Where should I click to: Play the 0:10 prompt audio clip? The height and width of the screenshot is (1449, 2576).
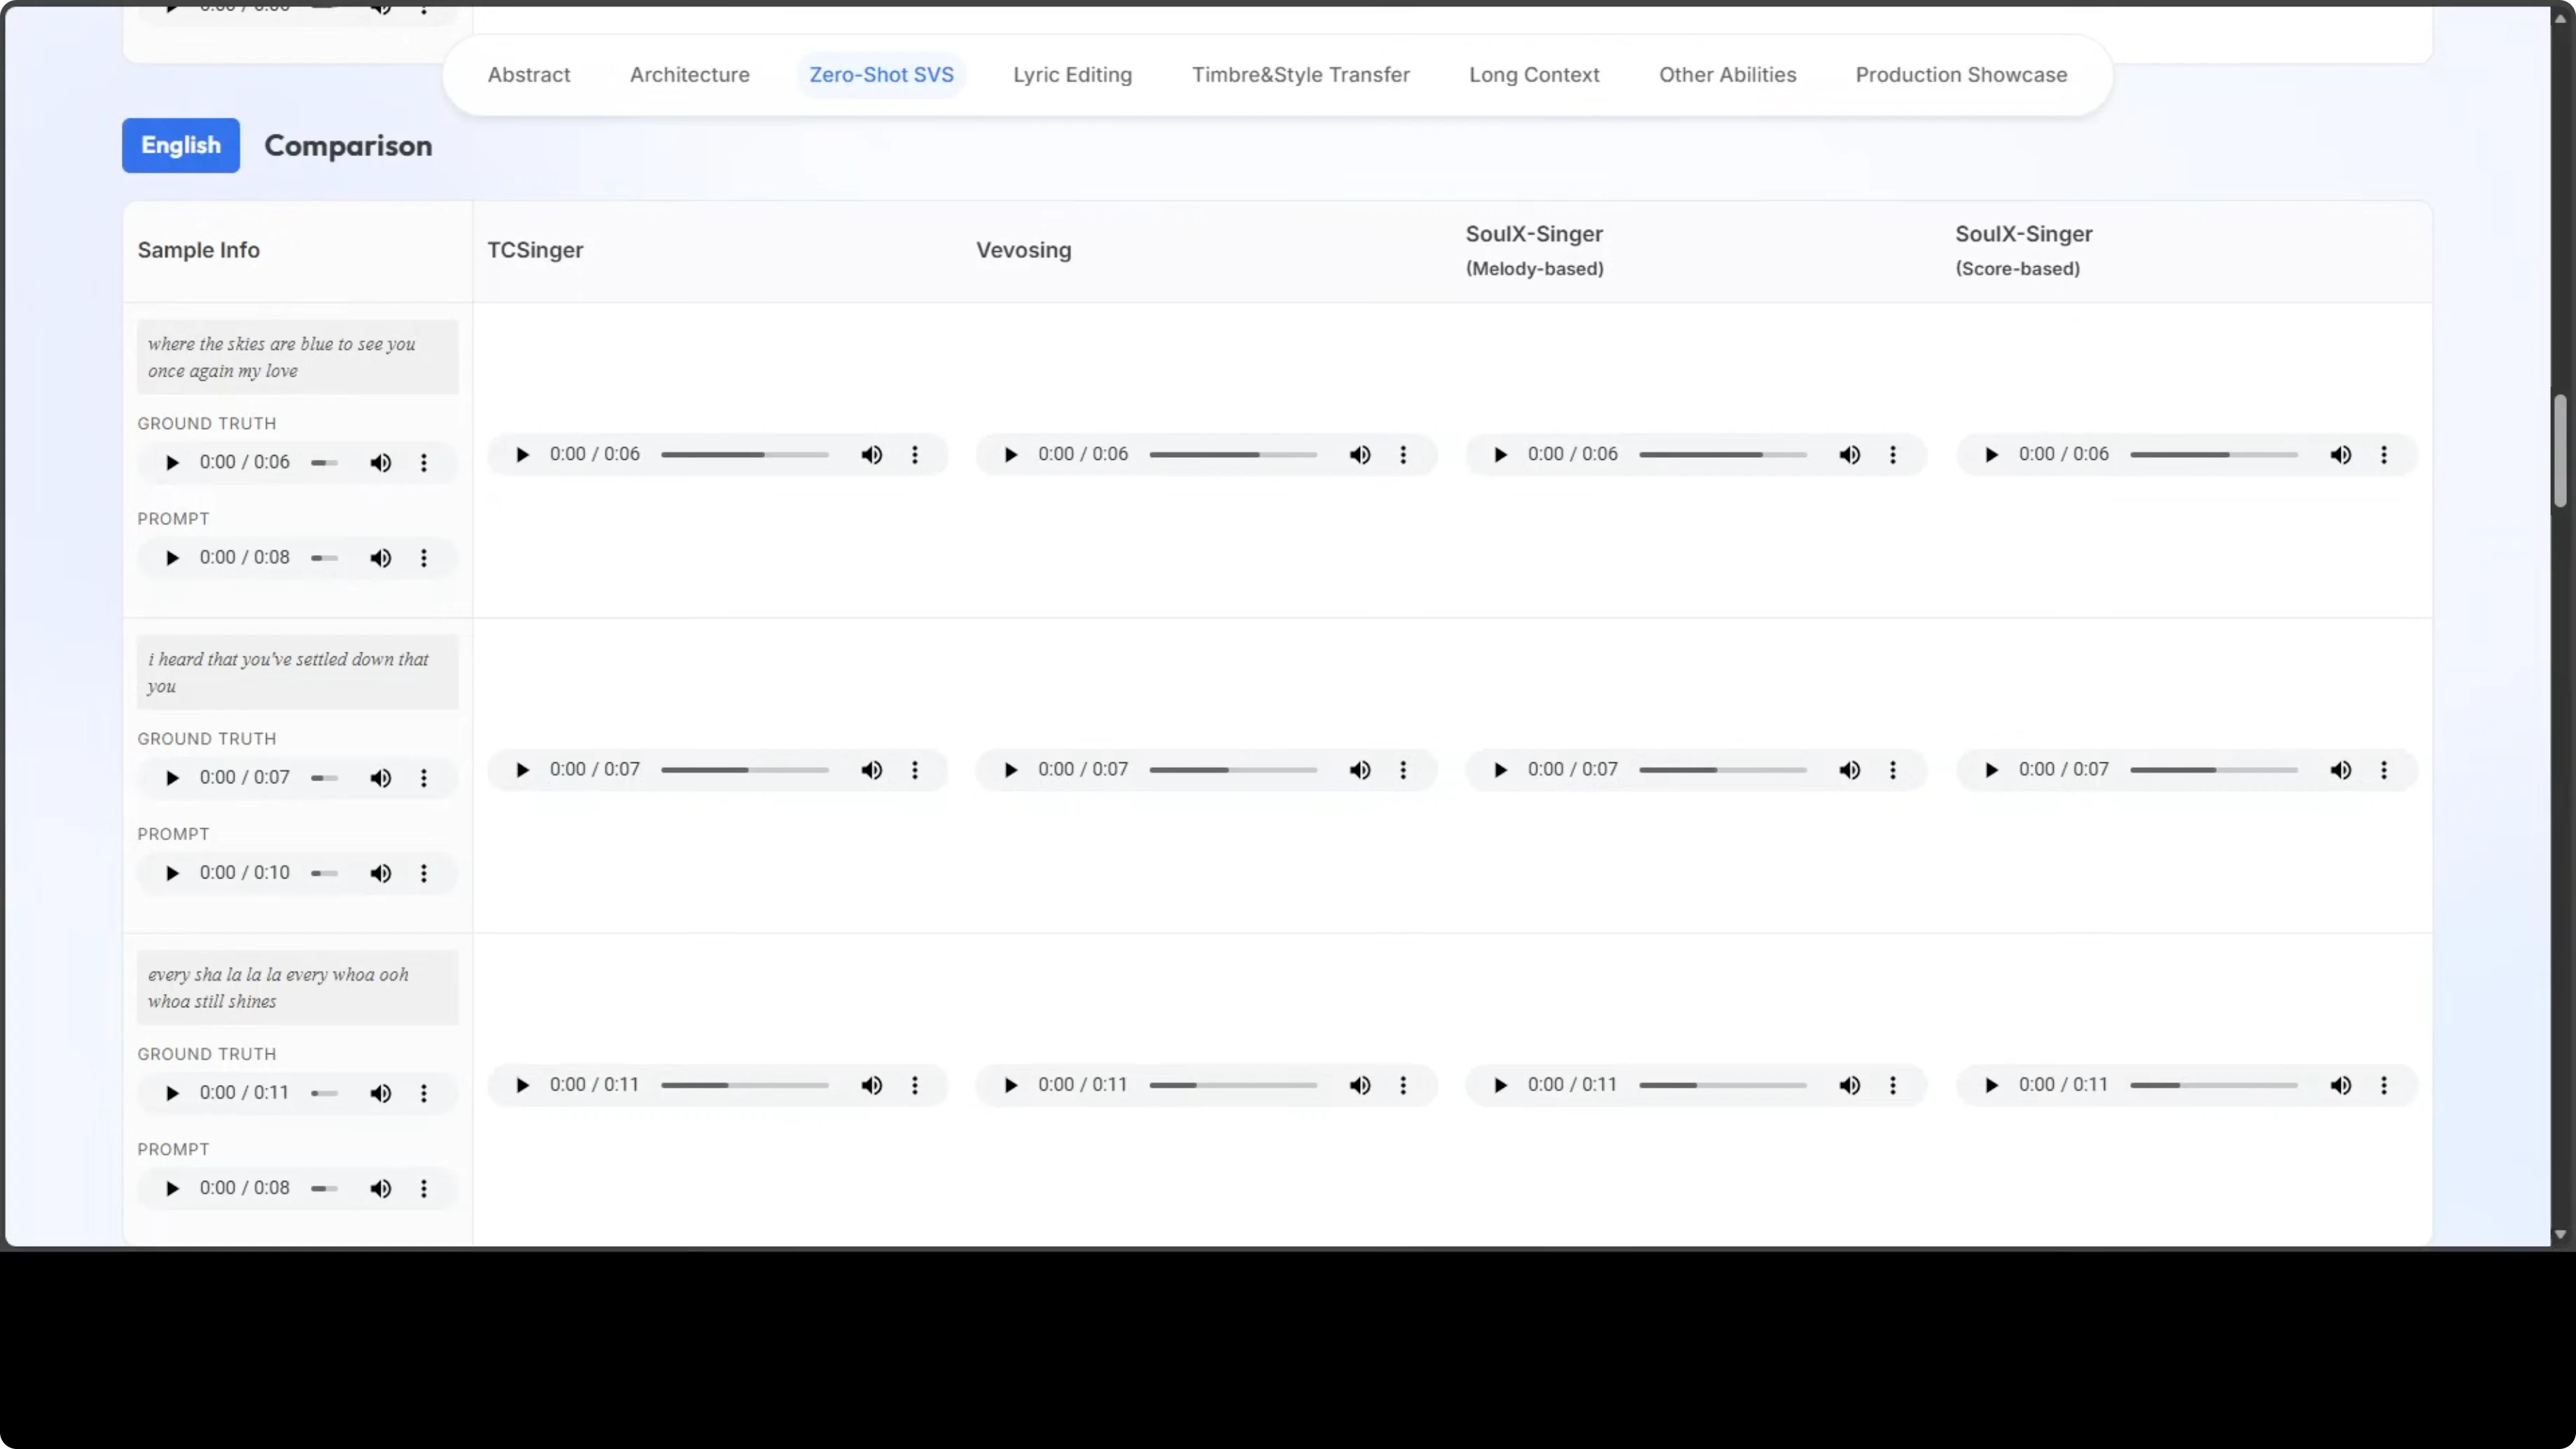tap(172, 873)
